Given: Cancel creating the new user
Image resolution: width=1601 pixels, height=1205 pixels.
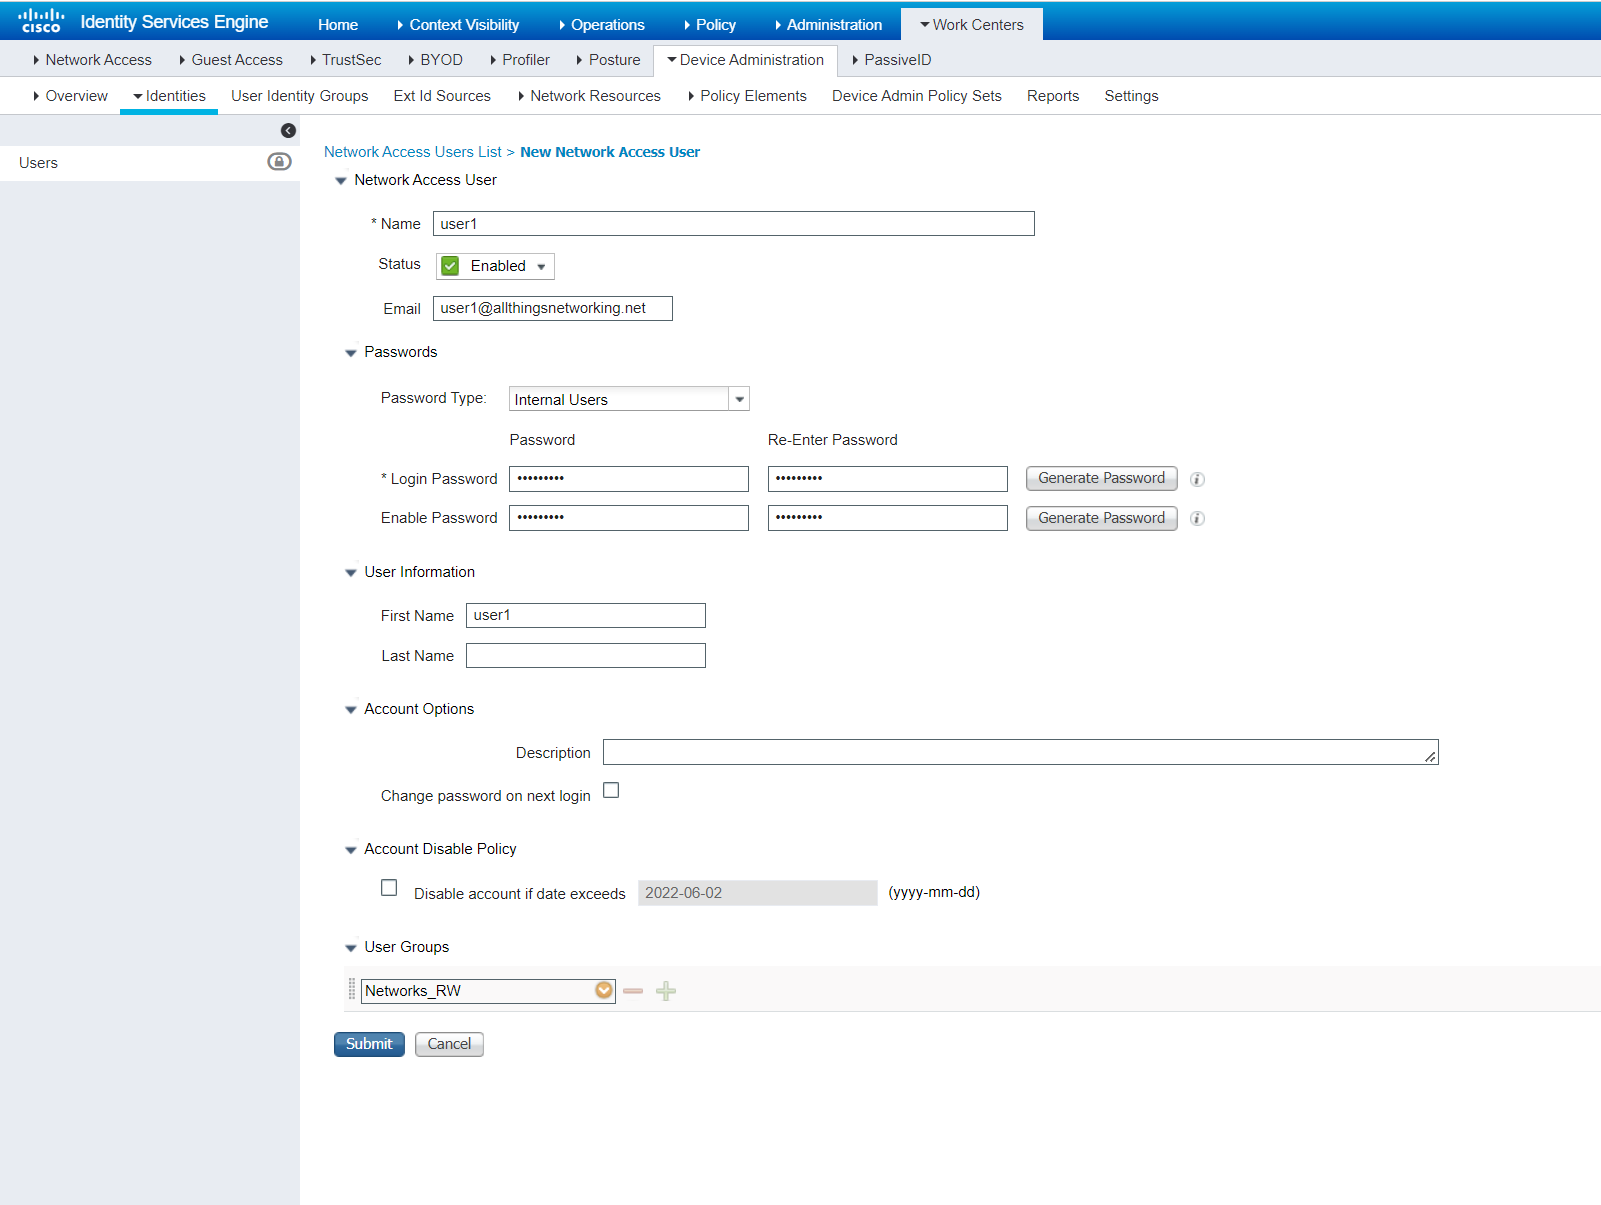Looking at the screenshot, I should pos(448,1044).
